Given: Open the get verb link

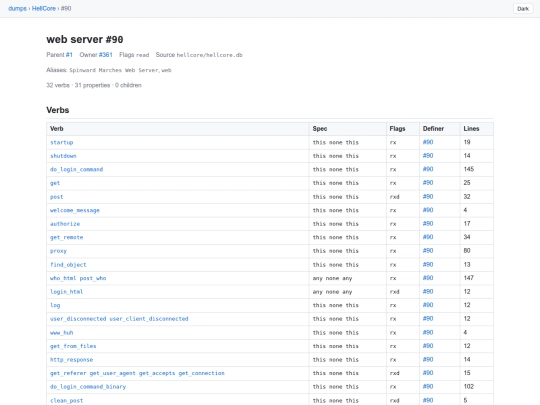Looking at the screenshot, I should tap(55, 183).
